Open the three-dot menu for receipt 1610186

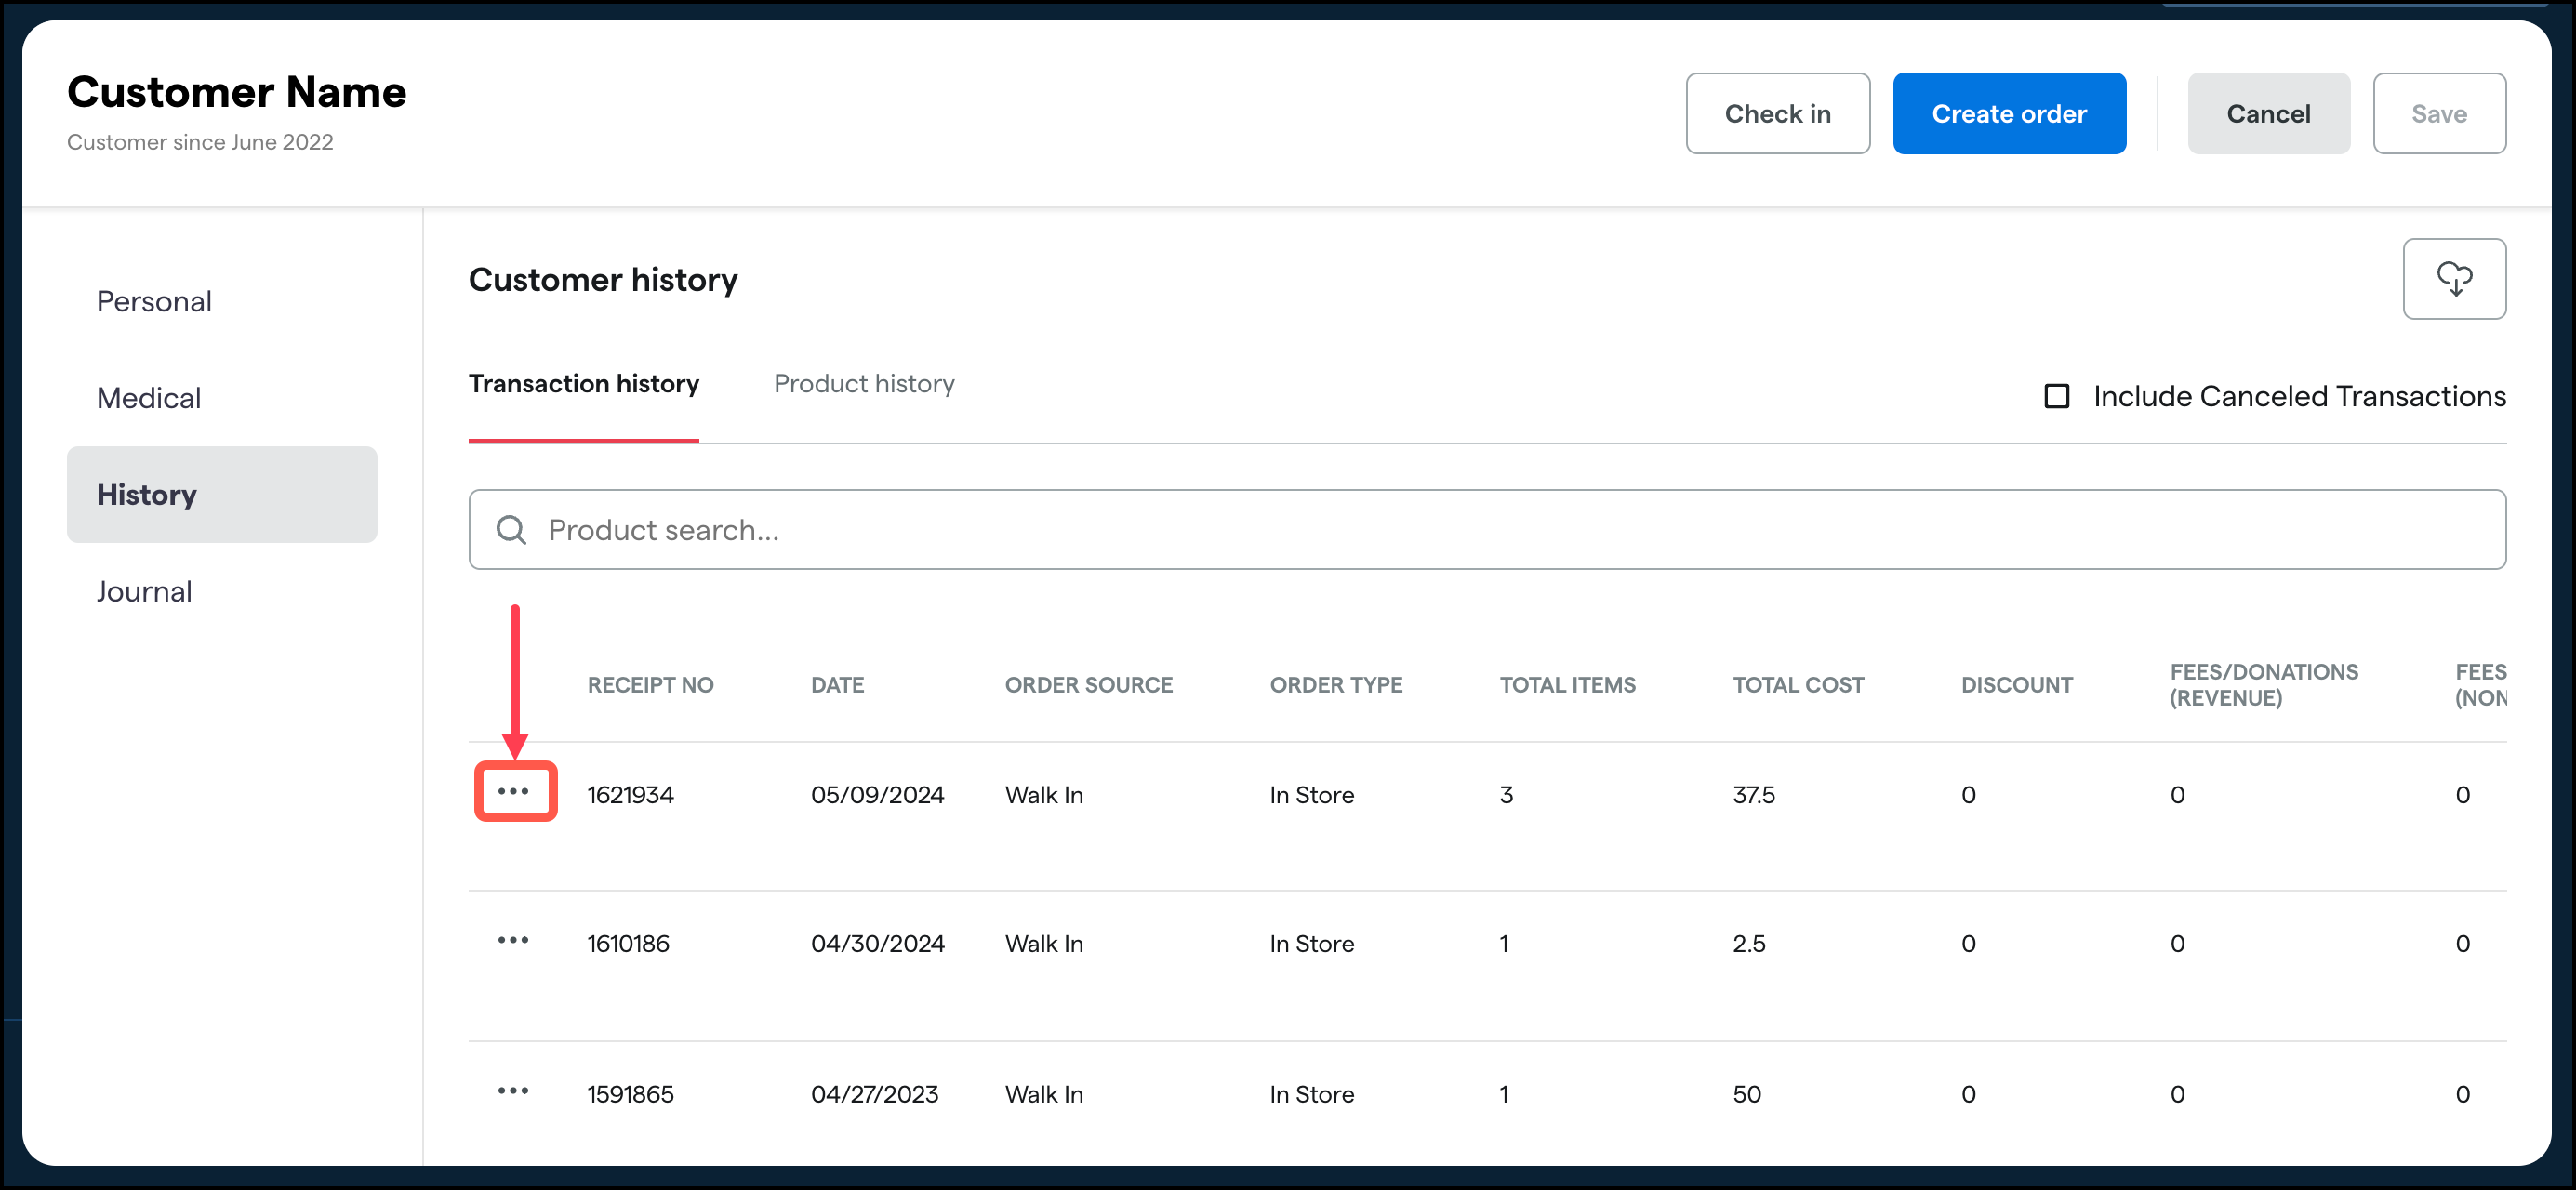(x=514, y=941)
